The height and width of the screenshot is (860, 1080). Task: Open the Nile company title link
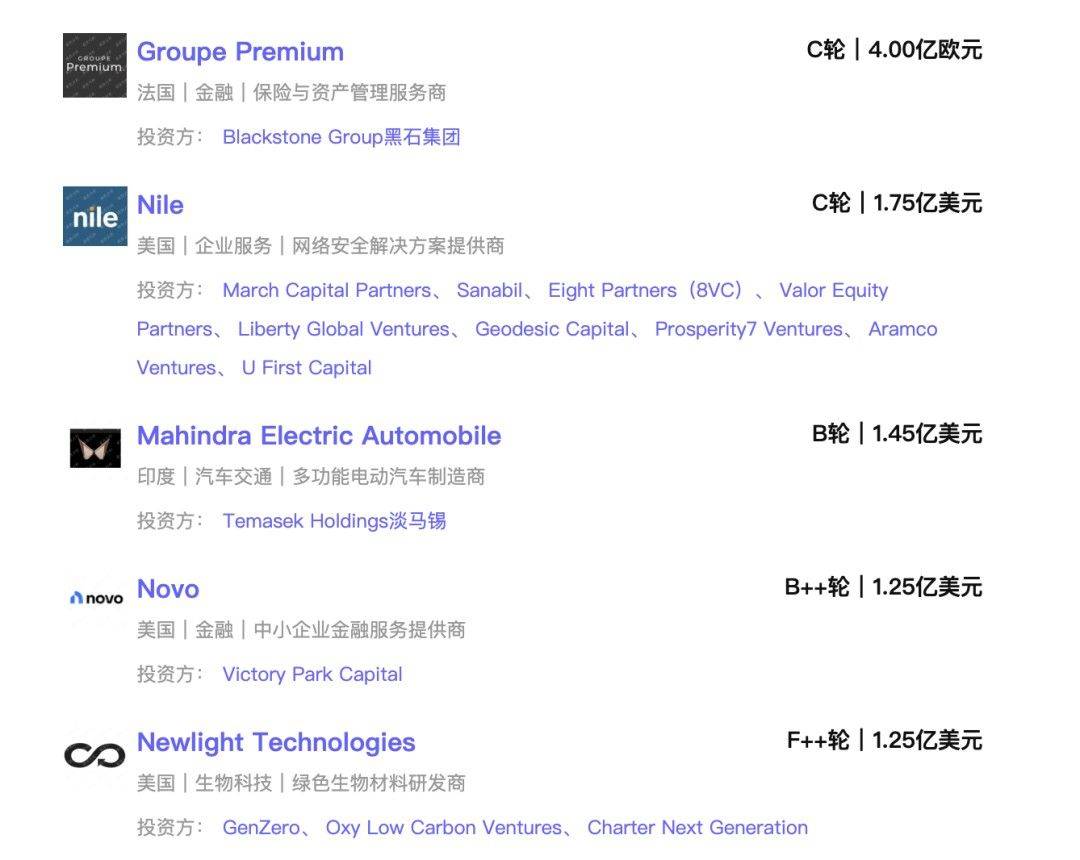click(160, 205)
